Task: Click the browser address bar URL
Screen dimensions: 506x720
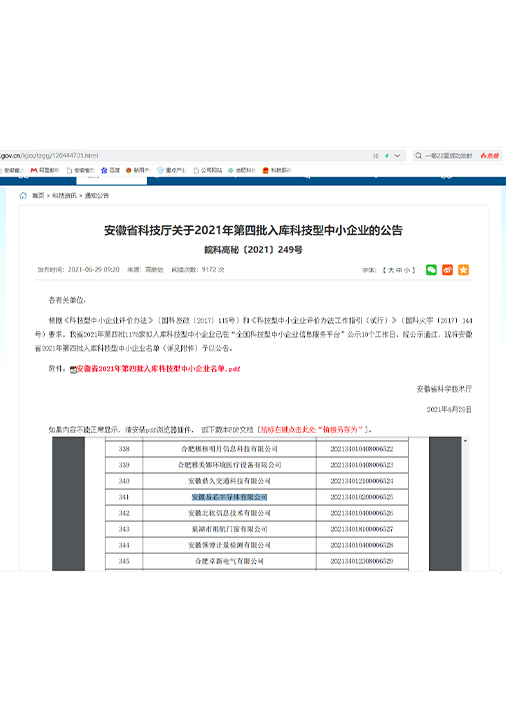Action: (49, 156)
